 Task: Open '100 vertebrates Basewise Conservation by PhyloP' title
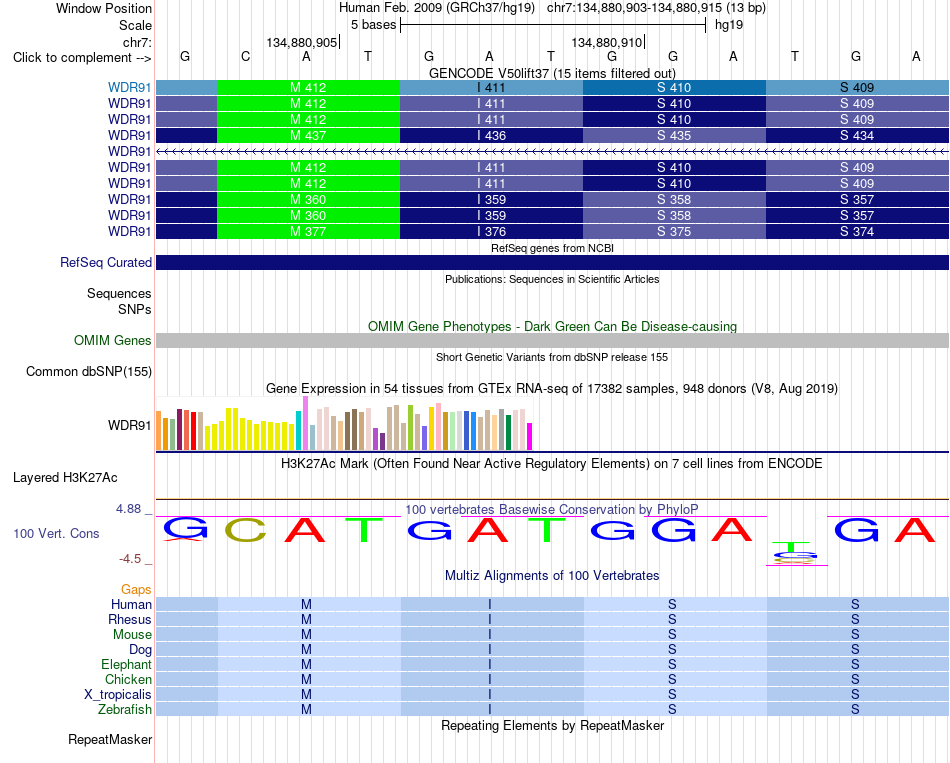(x=552, y=510)
